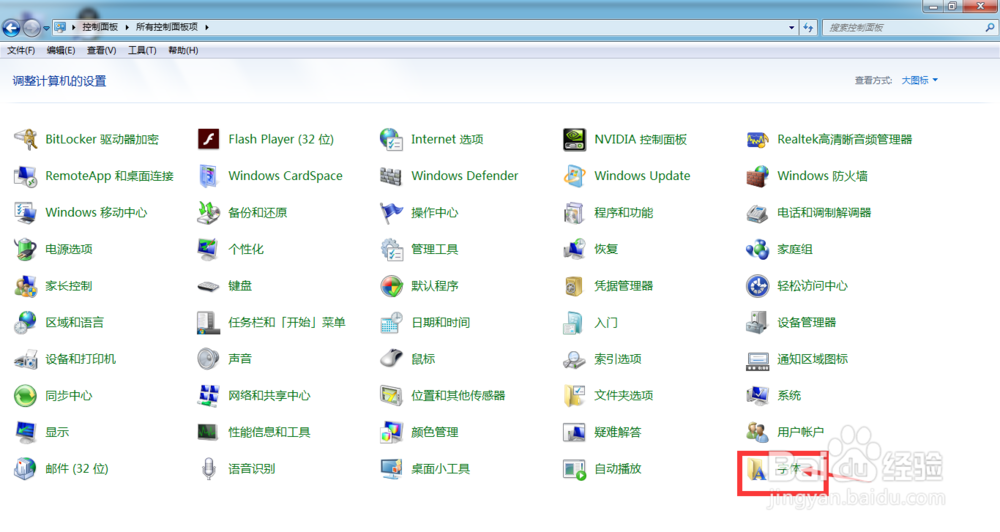Click the 索引选项 link
The height and width of the screenshot is (532, 1000).
[x=618, y=359]
